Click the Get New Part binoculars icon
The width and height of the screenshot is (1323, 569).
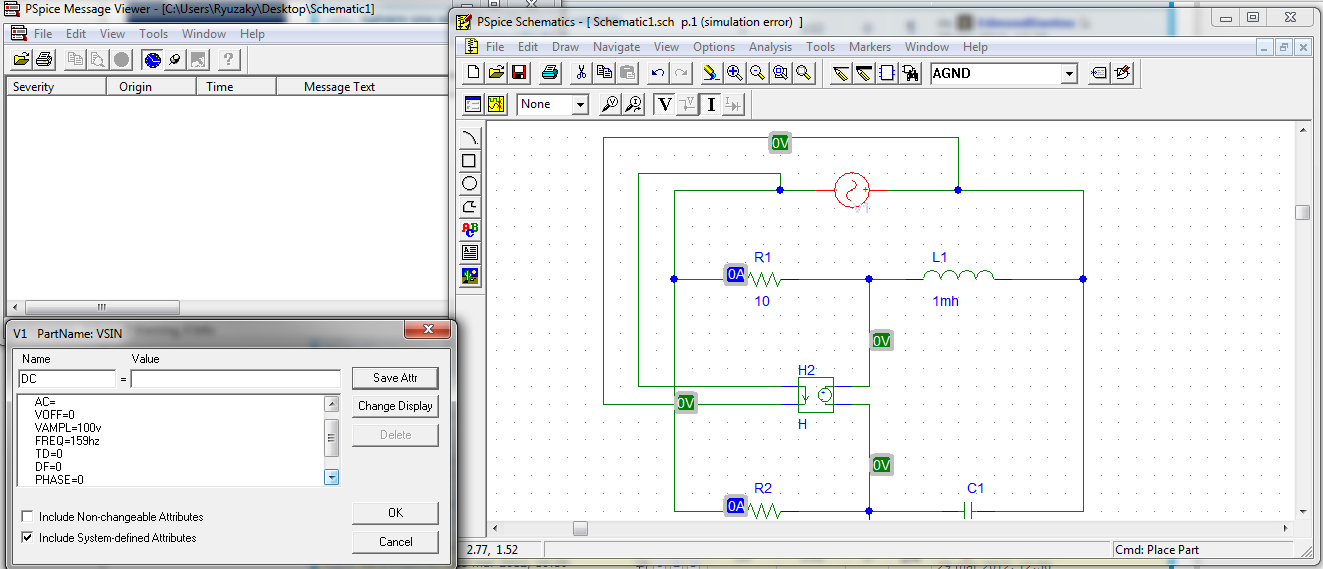[x=910, y=73]
